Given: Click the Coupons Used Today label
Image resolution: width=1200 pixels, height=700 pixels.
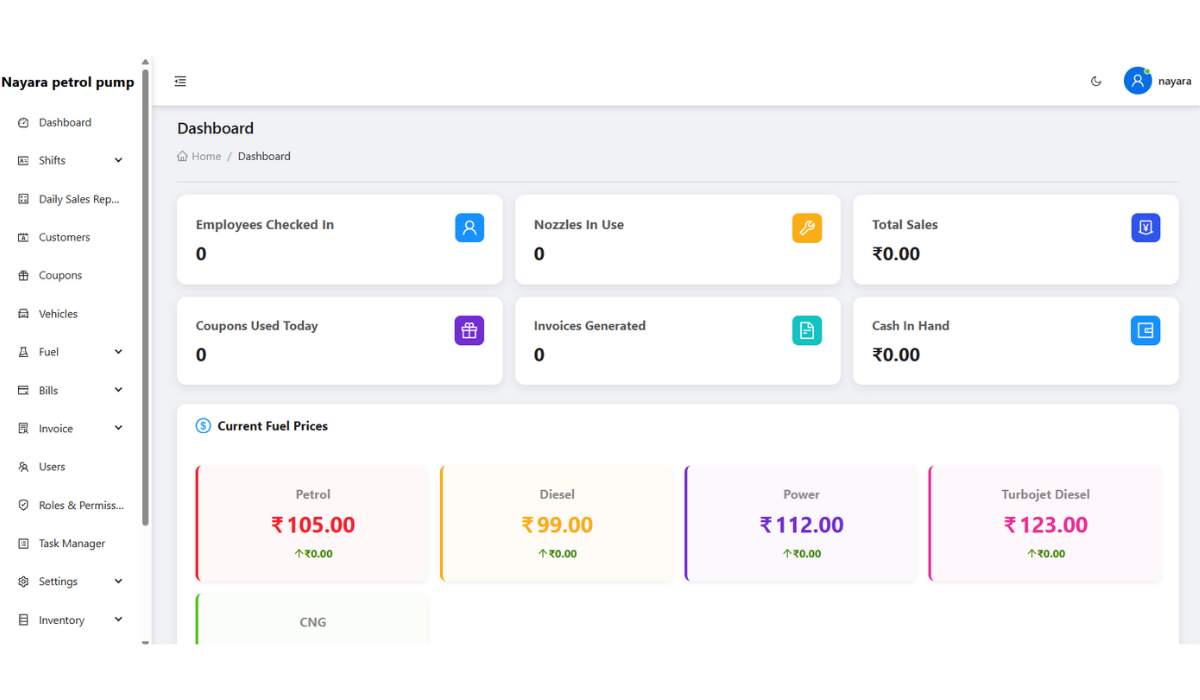Looking at the screenshot, I should click(x=257, y=326).
